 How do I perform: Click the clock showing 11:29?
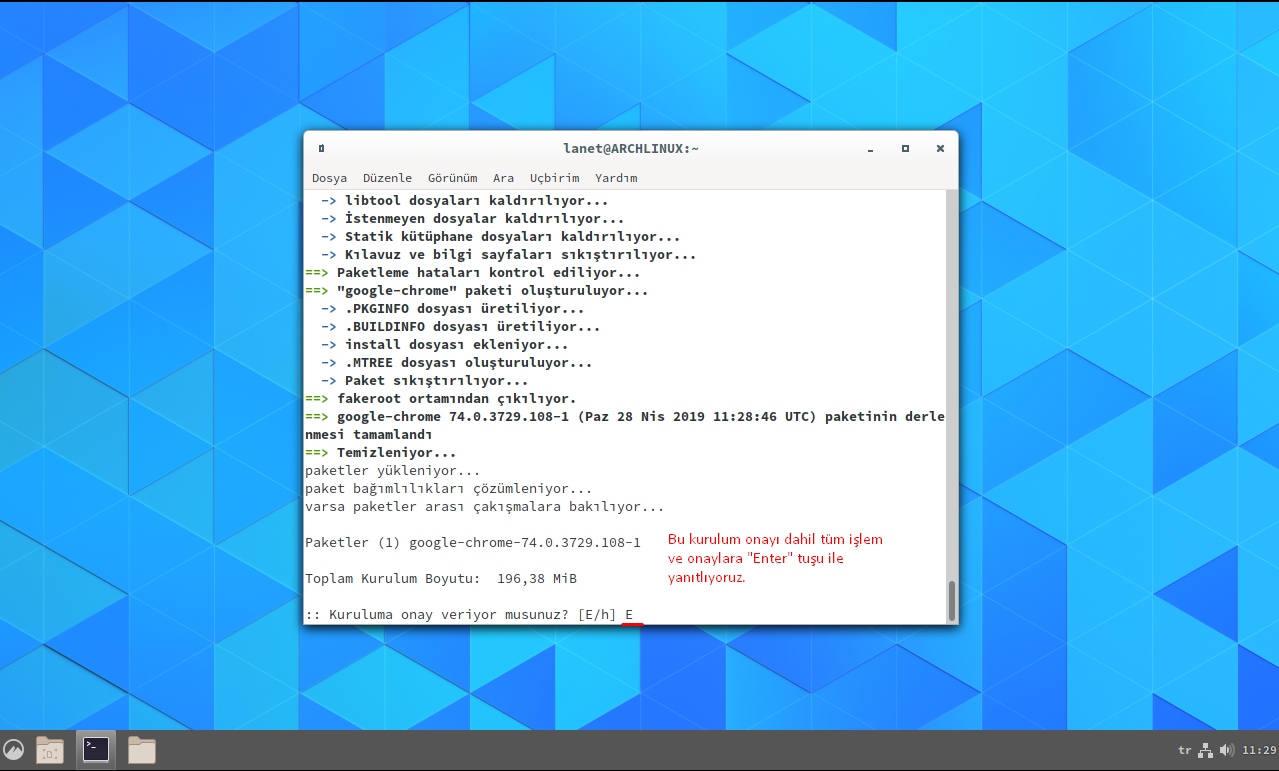click(1257, 749)
